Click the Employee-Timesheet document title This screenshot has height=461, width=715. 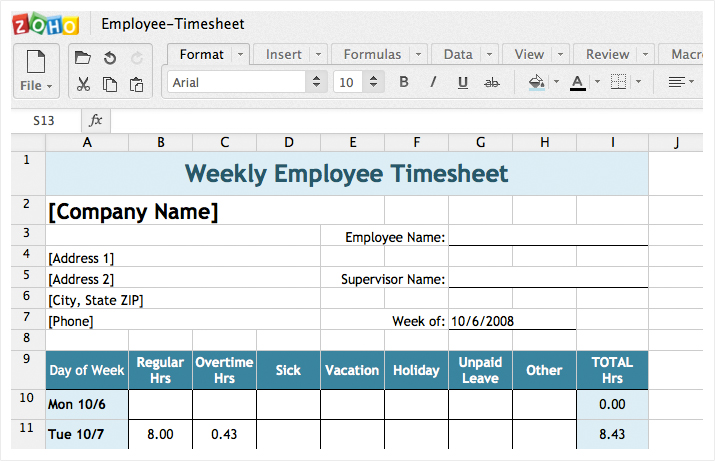pos(173,24)
